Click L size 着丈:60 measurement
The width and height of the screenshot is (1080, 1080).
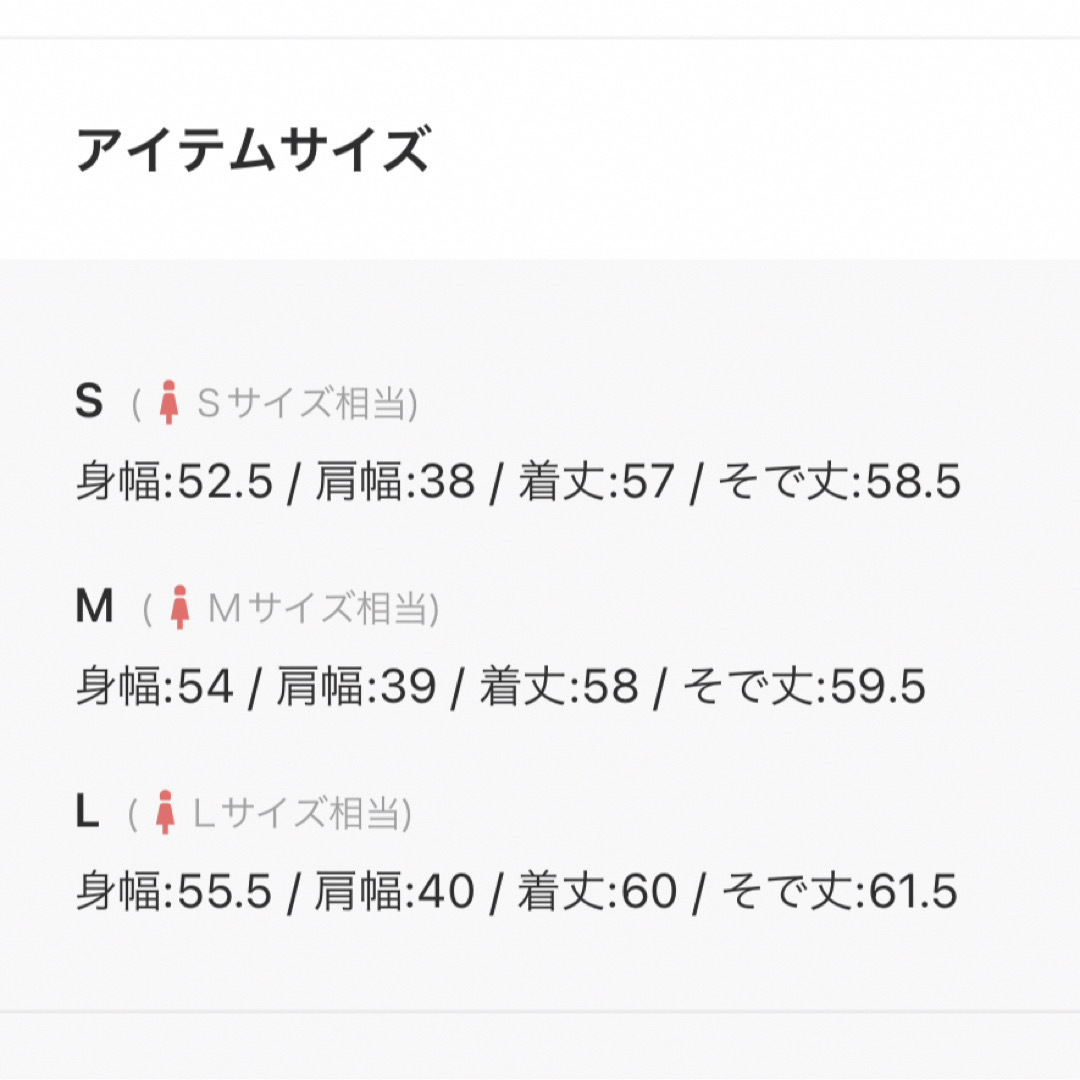597,891
